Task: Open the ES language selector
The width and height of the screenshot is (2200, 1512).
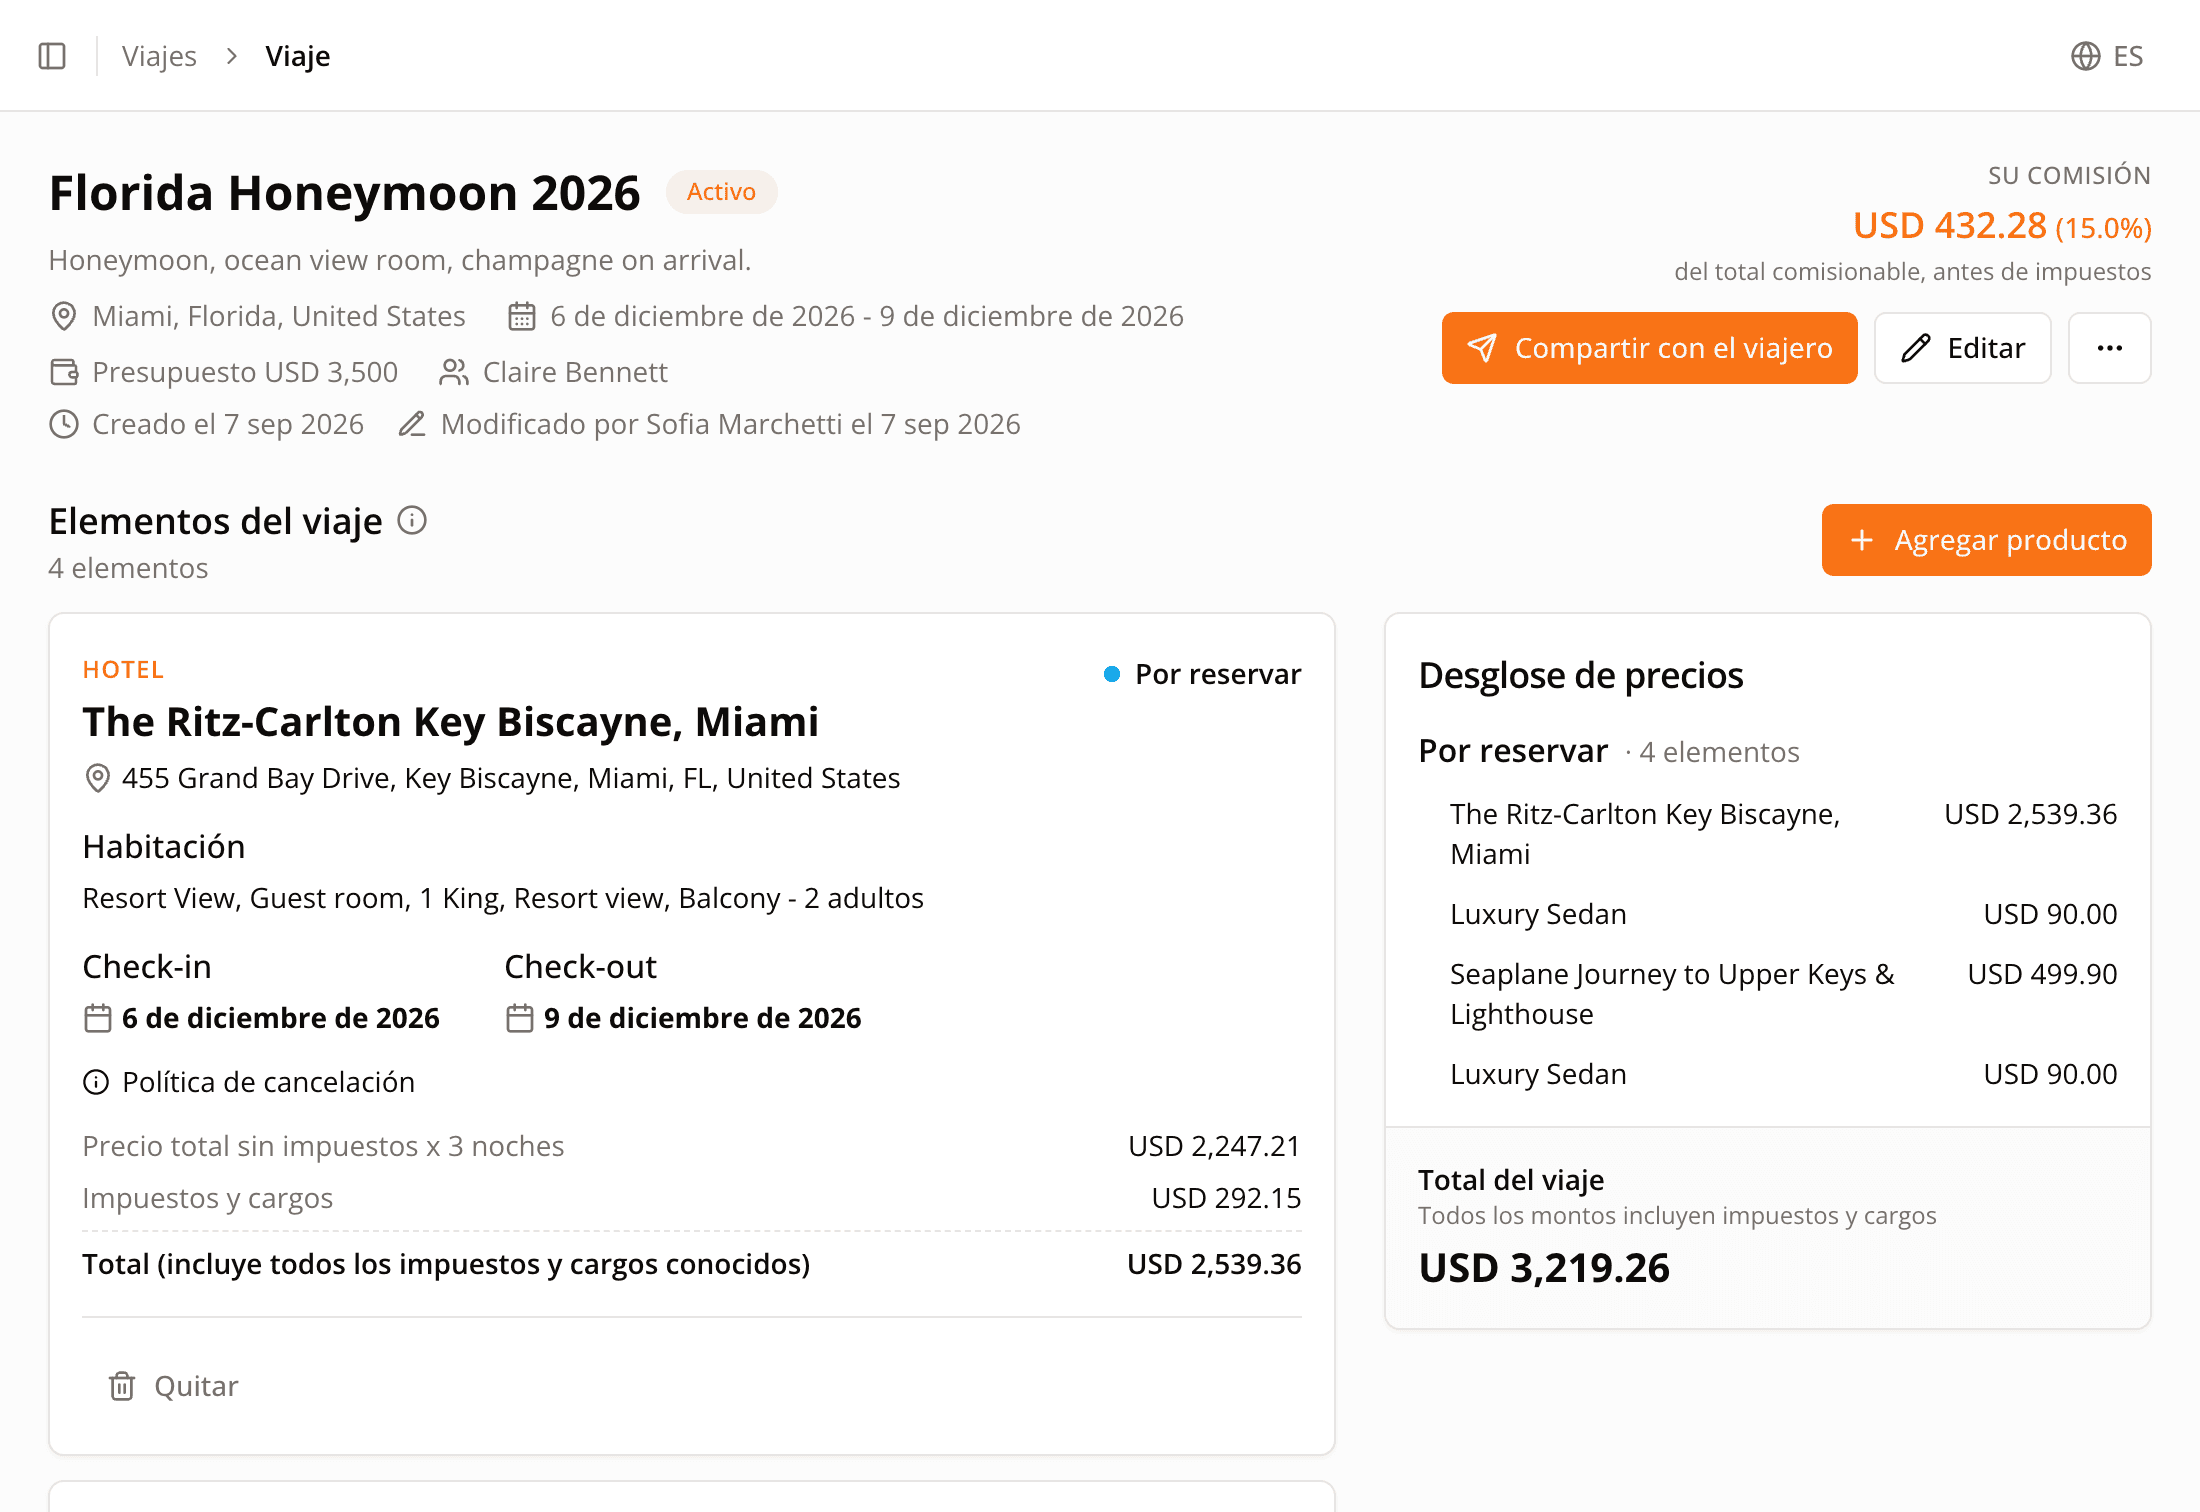Action: [x=2107, y=56]
